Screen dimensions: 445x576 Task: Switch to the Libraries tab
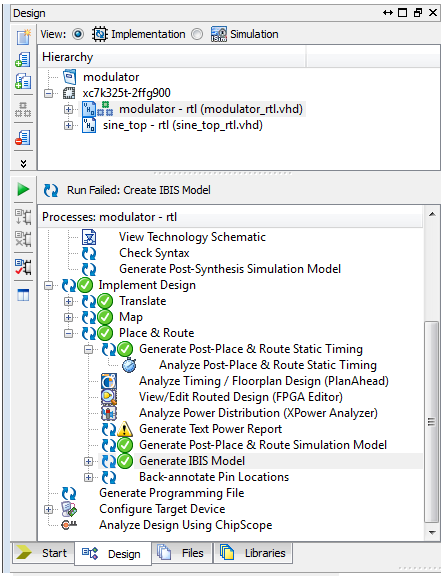pos(253,553)
